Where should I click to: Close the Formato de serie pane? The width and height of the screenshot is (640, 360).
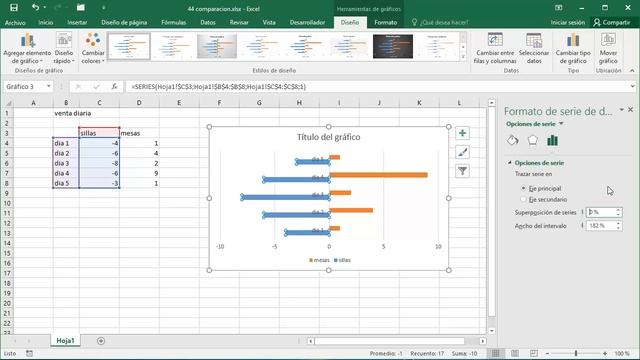click(x=631, y=110)
